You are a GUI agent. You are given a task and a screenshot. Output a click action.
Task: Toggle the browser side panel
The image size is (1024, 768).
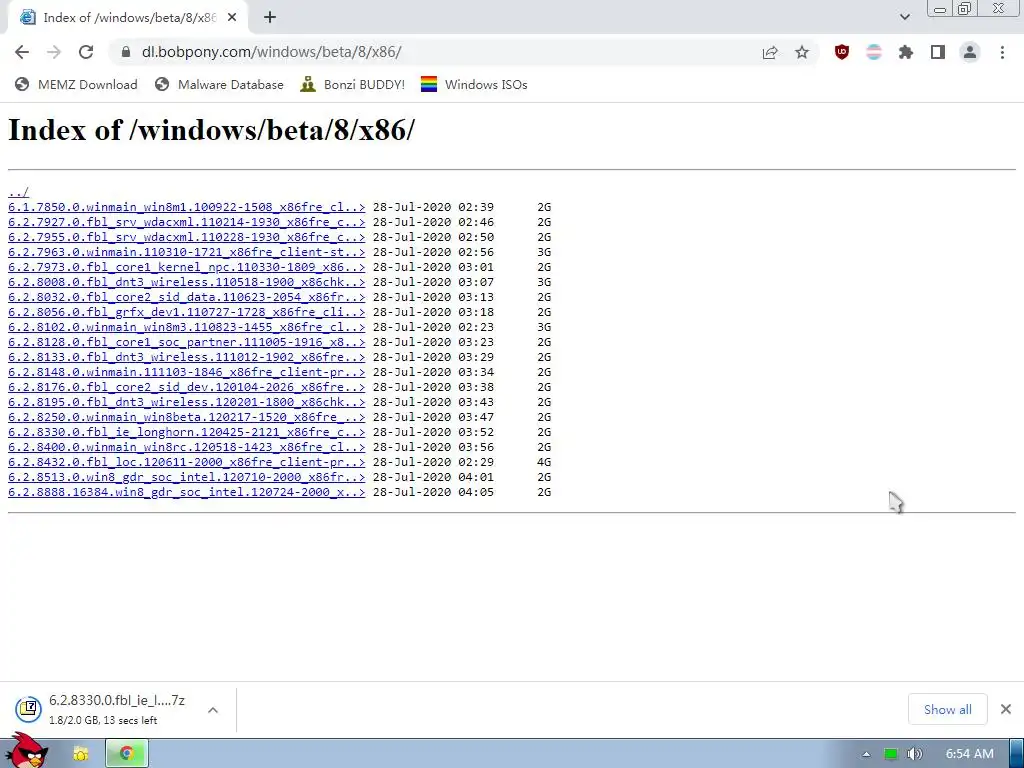(938, 52)
